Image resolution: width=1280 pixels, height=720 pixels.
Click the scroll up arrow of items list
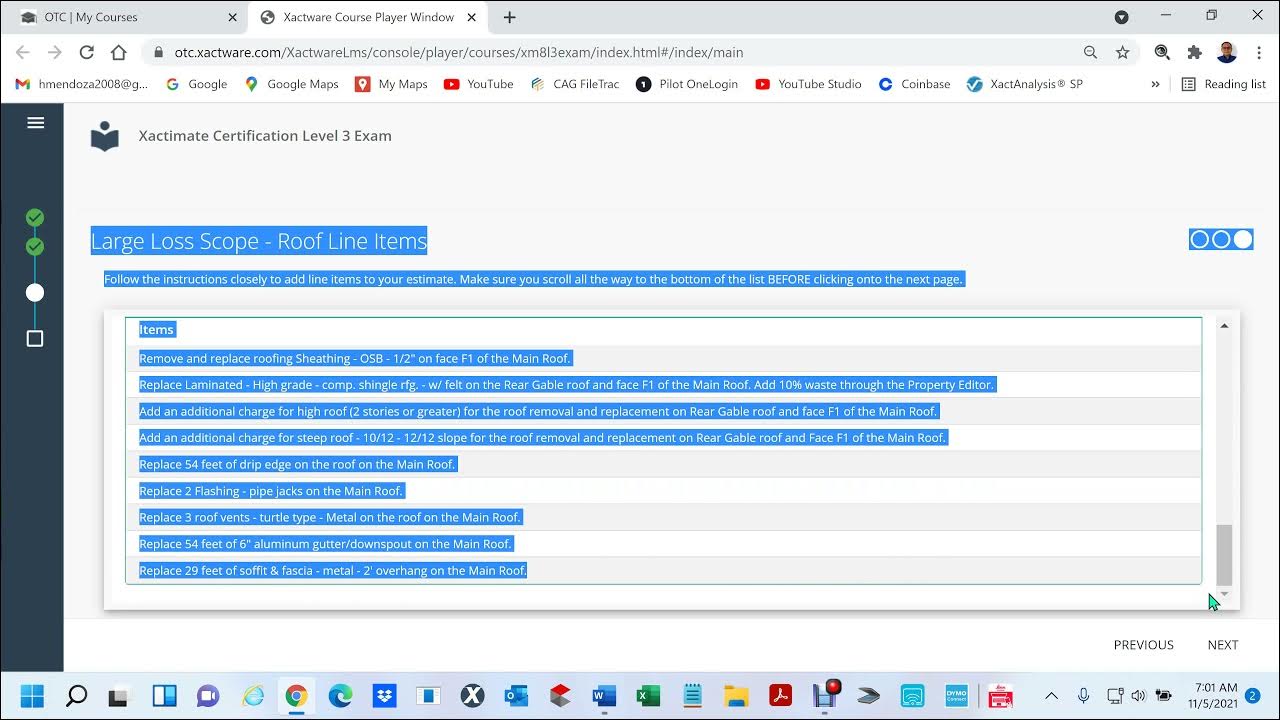pyautogui.click(x=1224, y=326)
